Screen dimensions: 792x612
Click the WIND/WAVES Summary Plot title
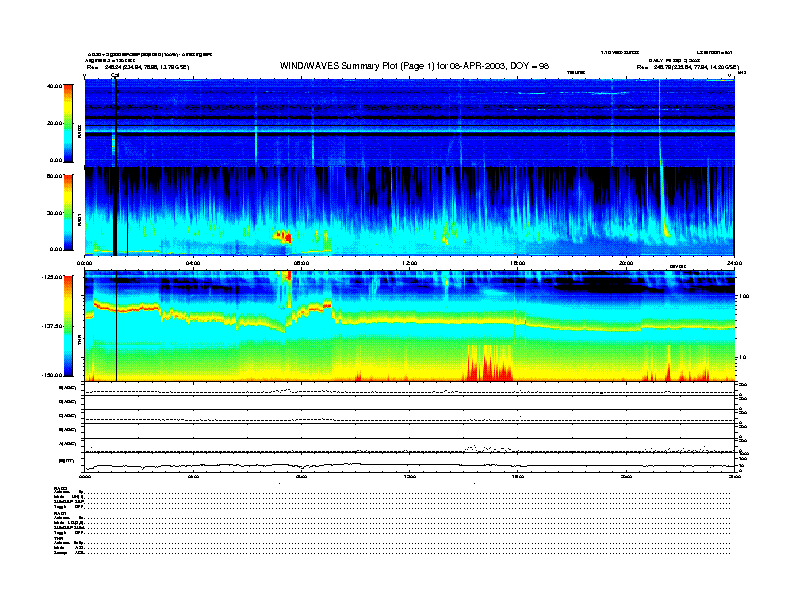(414, 66)
